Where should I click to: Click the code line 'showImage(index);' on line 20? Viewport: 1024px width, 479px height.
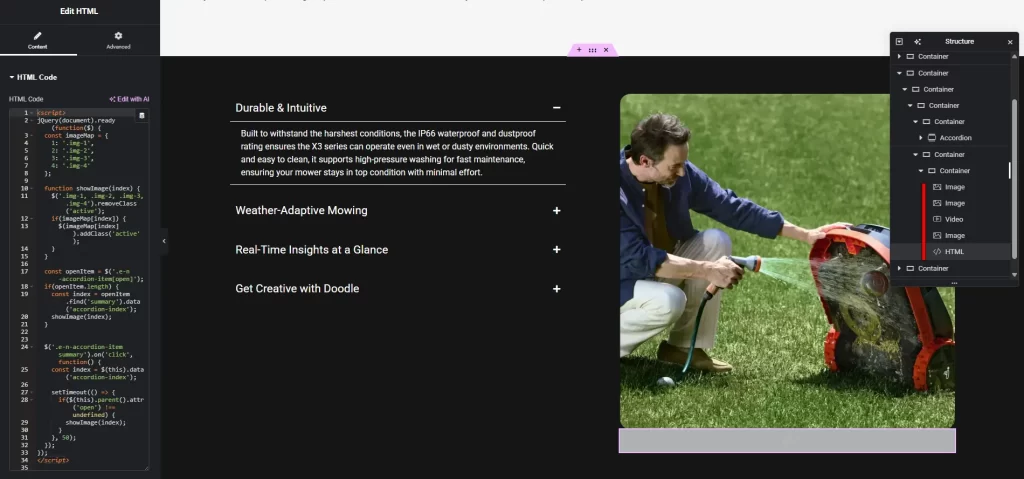click(x=82, y=316)
